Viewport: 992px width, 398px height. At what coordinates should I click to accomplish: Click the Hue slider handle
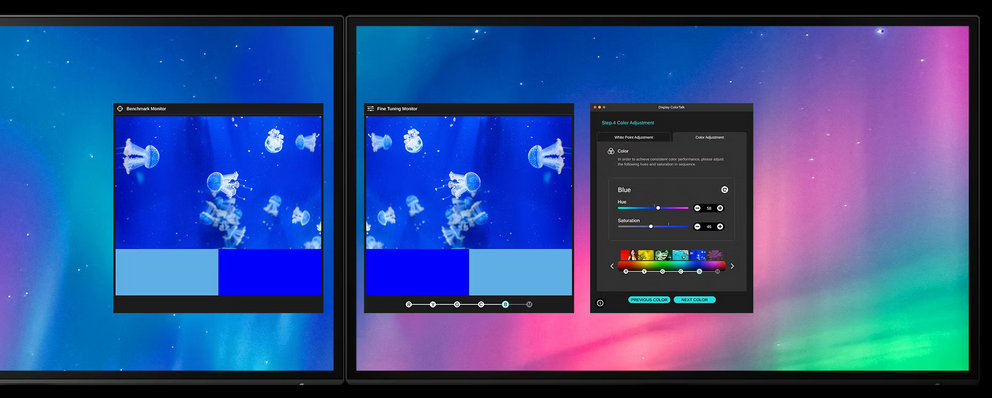tap(658, 208)
